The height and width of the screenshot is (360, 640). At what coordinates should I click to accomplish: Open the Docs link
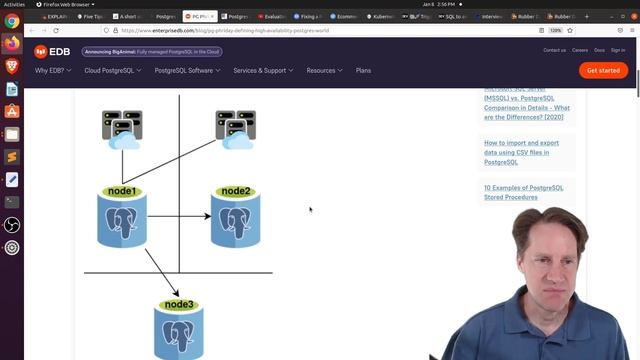599,50
